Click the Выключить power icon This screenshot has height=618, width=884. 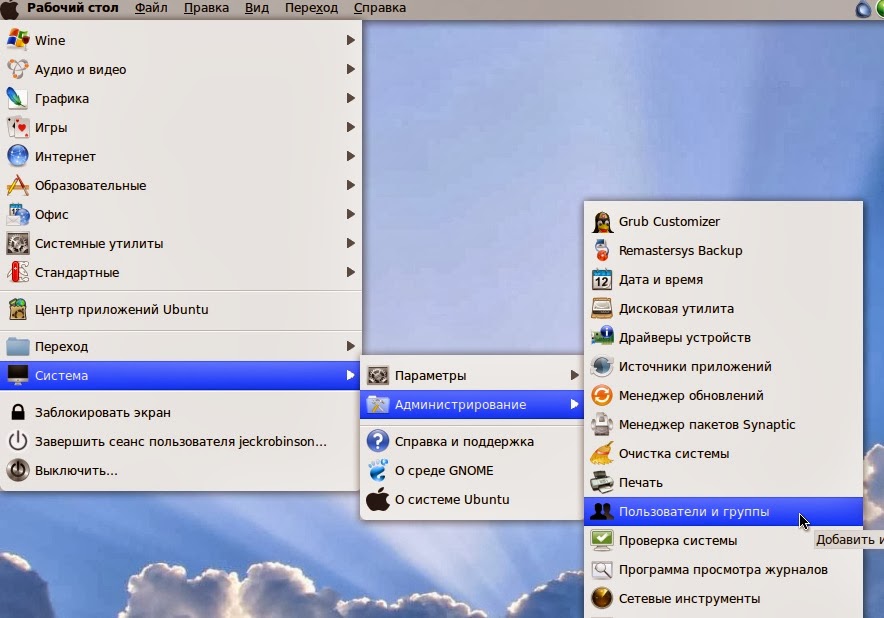click(x=18, y=470)
